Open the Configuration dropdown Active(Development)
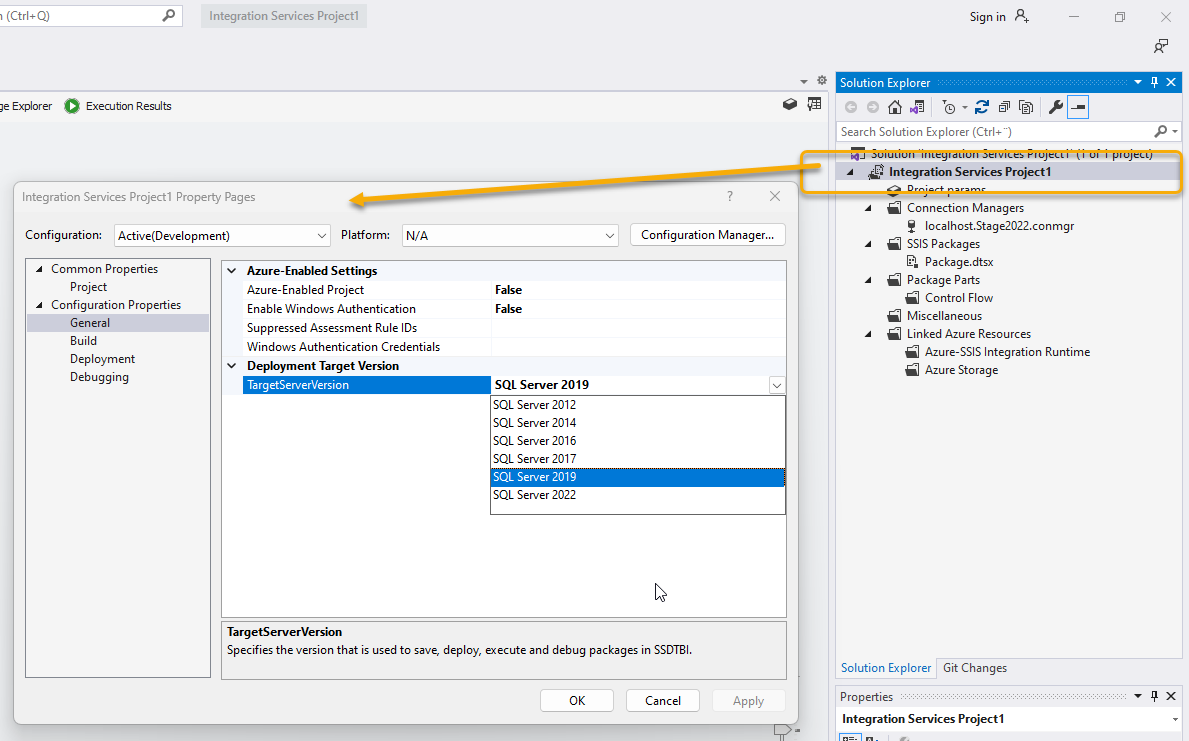The width and height of the screenshot is (1189, 741). pos(222,236)
